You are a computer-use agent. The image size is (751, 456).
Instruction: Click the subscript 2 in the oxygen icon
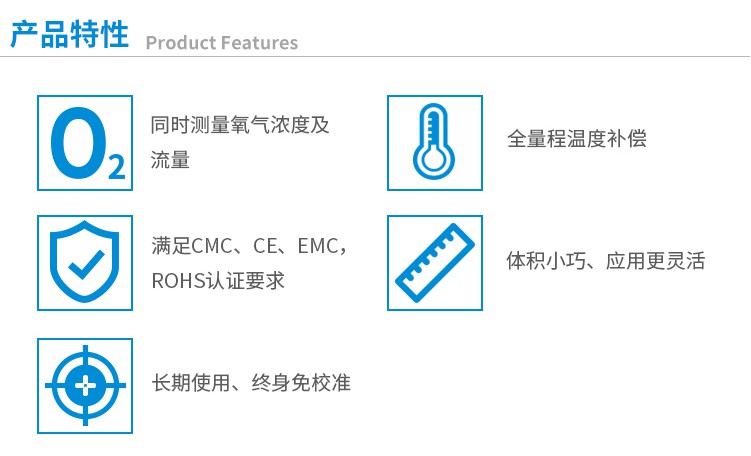coord(116,166)
